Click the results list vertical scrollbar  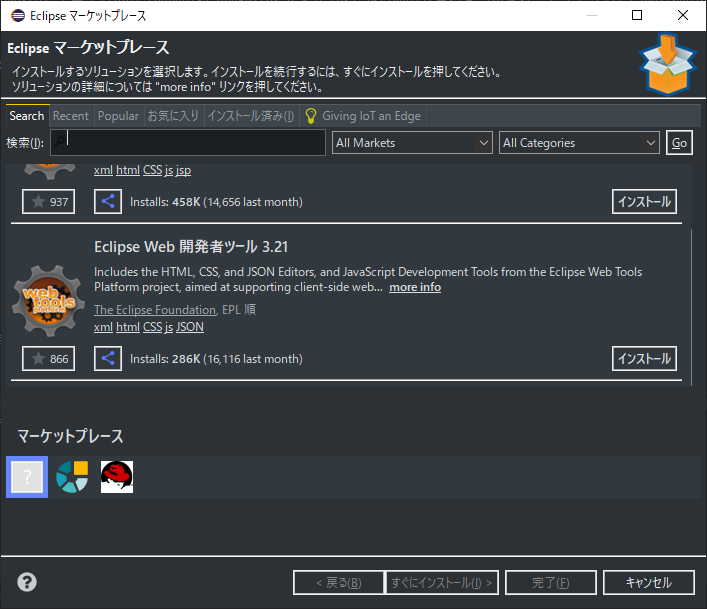click(691, 307)
